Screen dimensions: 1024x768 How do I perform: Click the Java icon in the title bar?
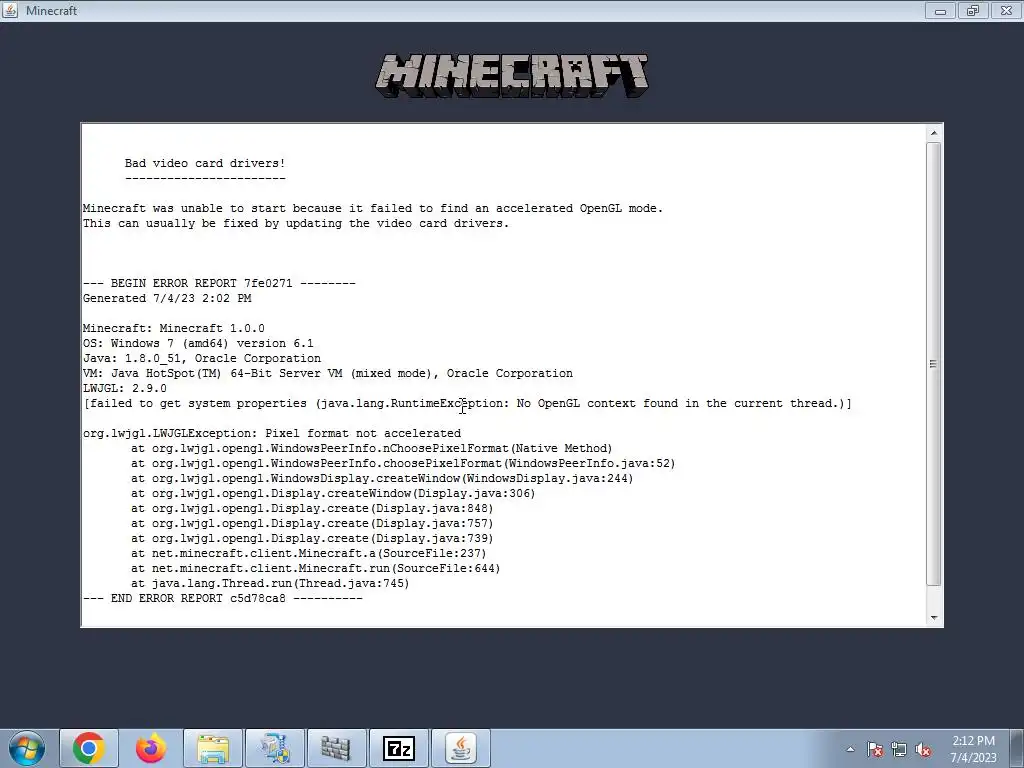point(10,10)
